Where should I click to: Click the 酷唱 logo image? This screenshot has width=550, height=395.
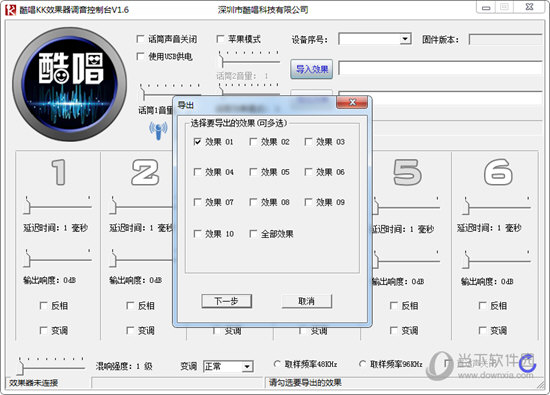[x=69, y=84]
